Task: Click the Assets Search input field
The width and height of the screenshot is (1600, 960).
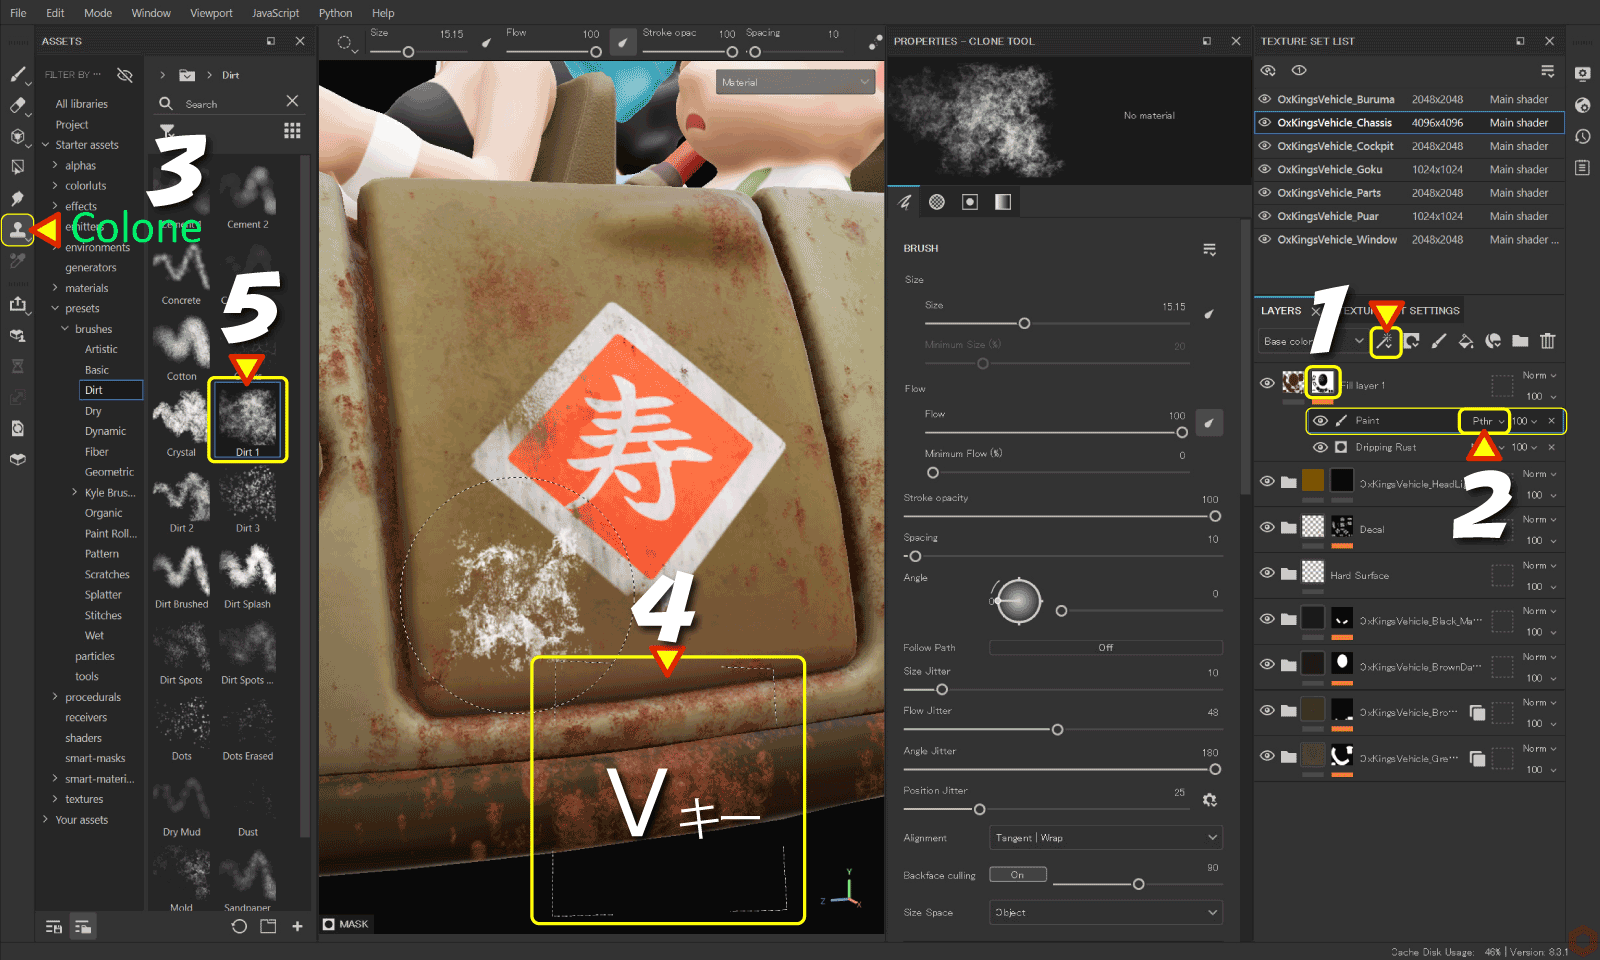Action: point(230,104)
